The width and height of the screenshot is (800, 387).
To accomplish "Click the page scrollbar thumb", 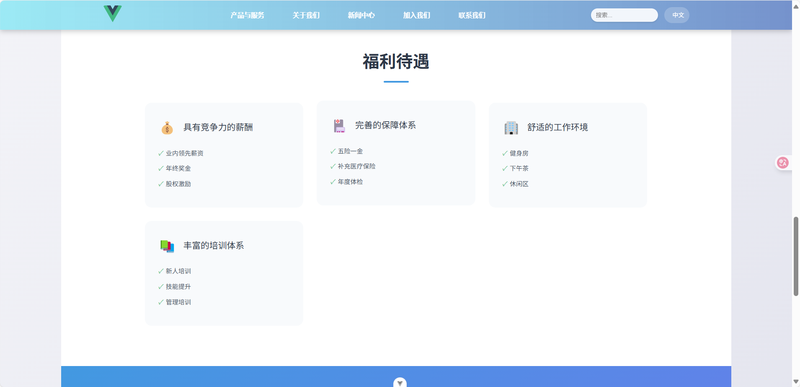I will coord(795,256).
